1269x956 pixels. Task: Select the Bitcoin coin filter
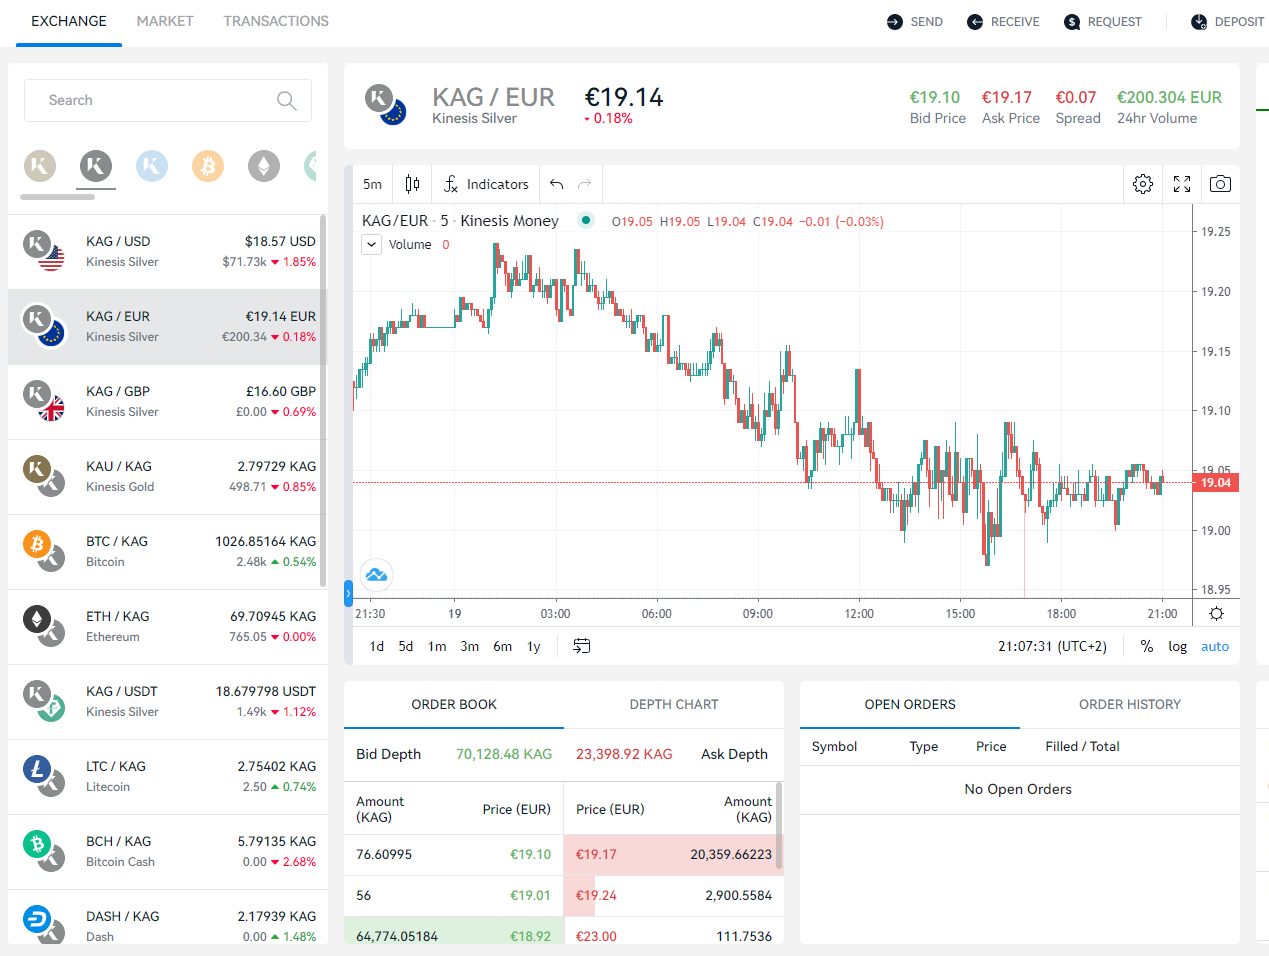(208, 166)
